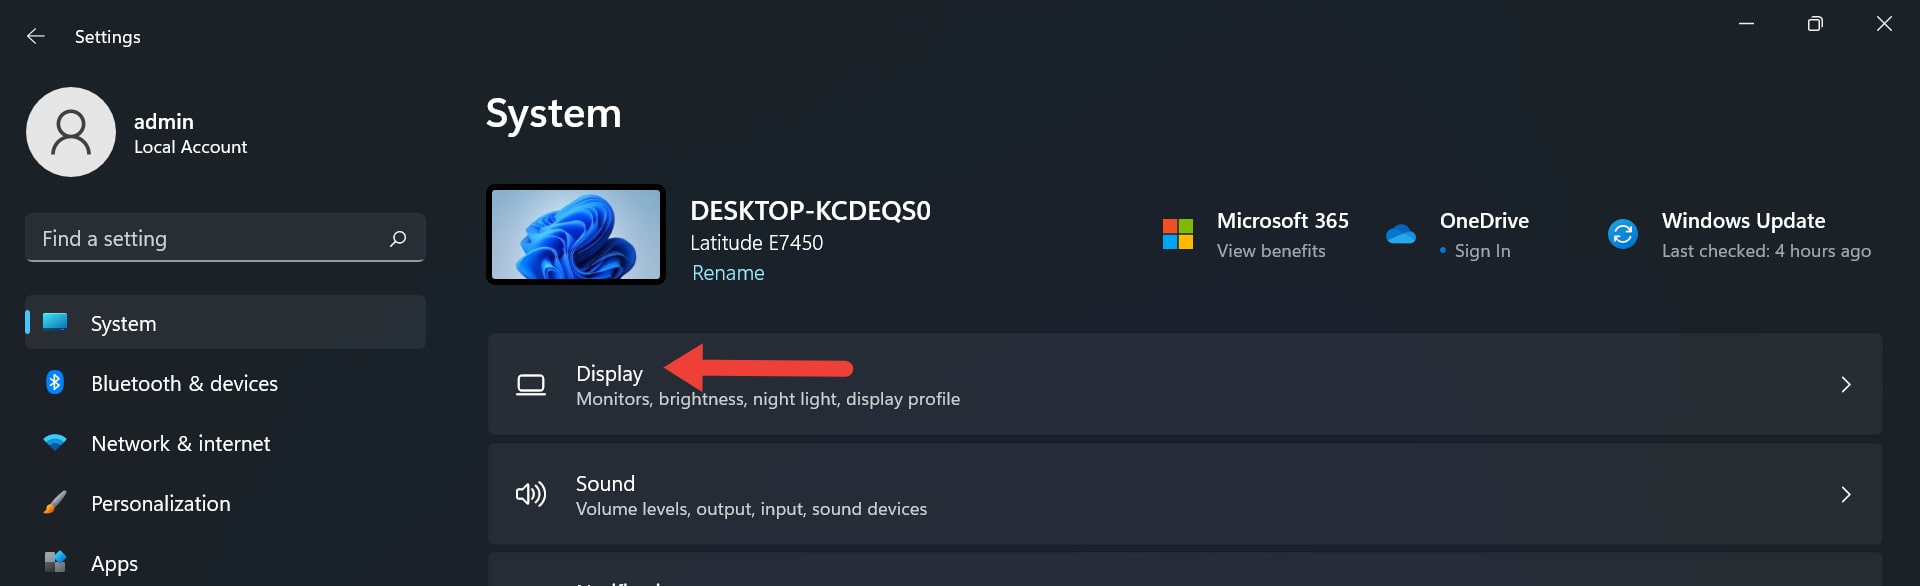This screenshot has width=1920, height=586.
Task: Click Rename to change the PC name
Action: point(727,272)
